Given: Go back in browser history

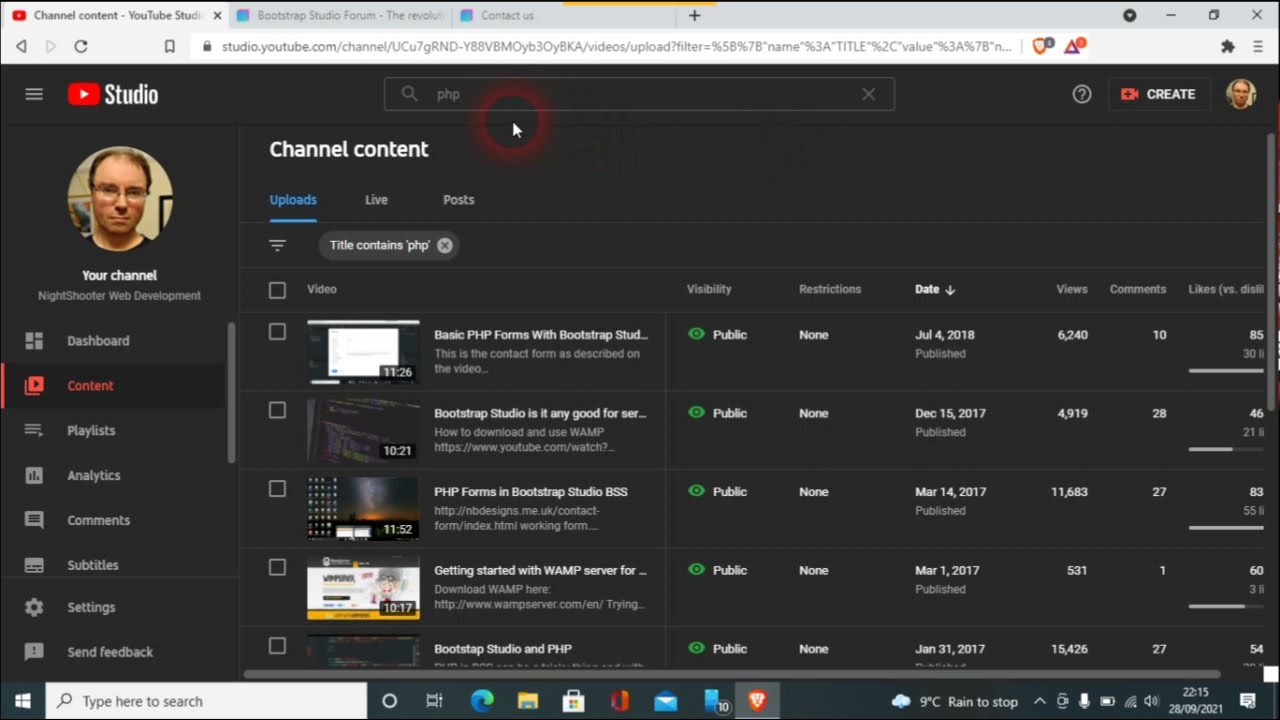Looking at the screenshot, I should pos(21,46).
